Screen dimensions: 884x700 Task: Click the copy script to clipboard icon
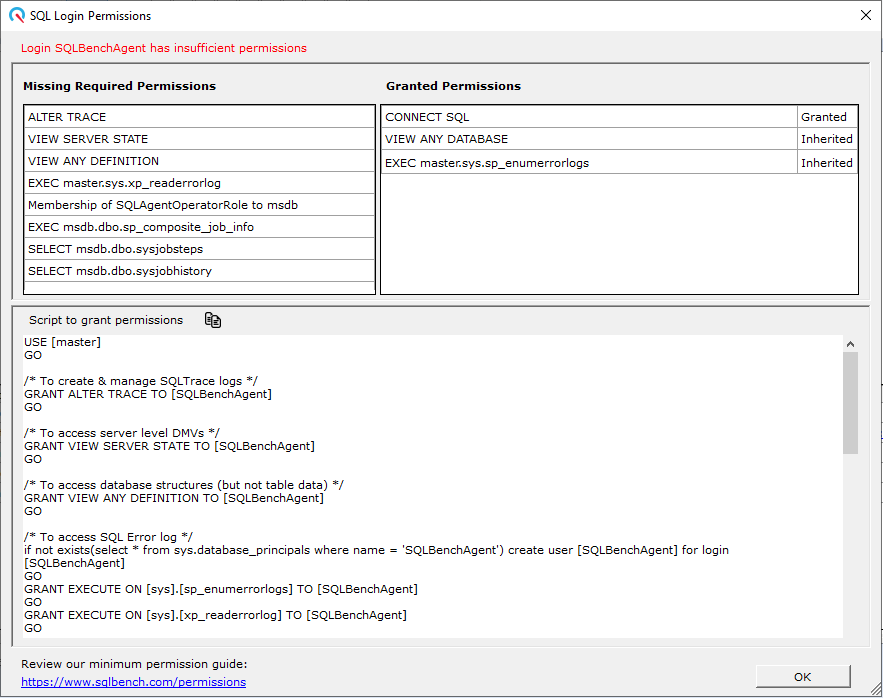(211, 319)
